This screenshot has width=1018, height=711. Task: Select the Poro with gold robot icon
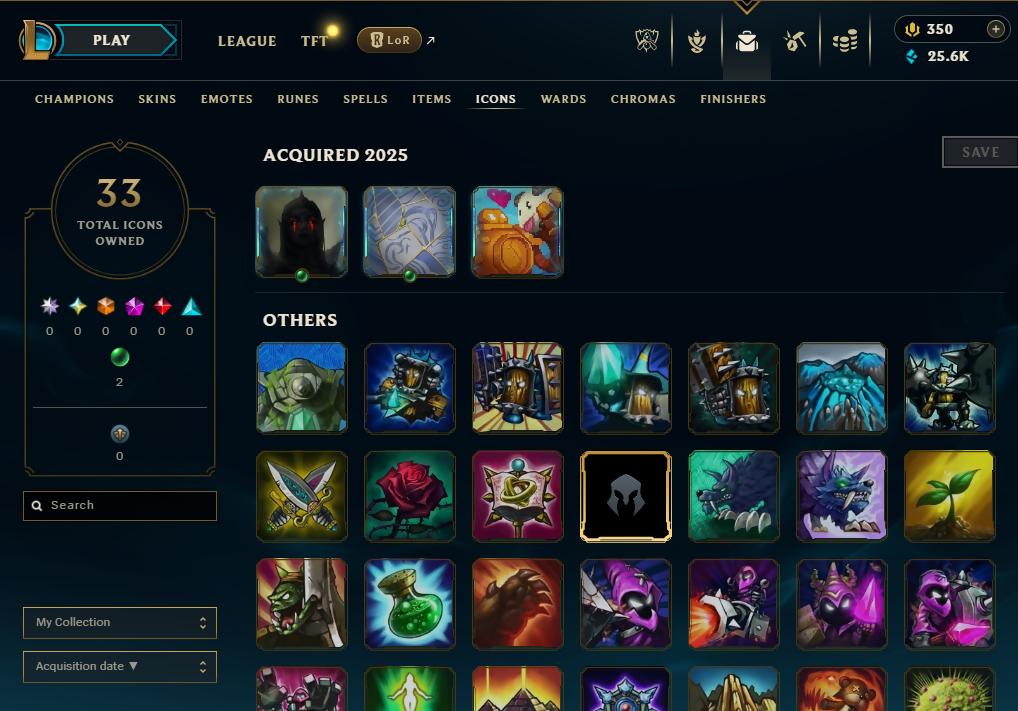pos(517,232)
